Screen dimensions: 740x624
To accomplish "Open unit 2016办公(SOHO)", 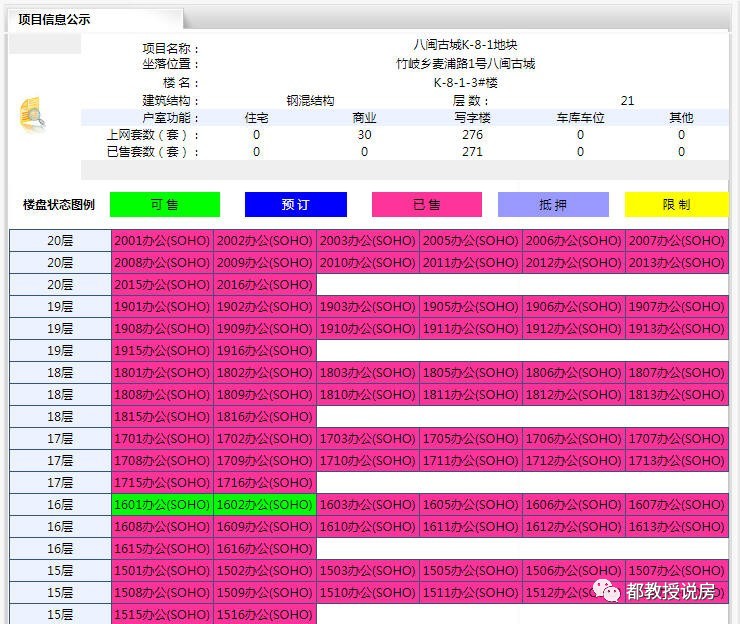I will point(265,285).
